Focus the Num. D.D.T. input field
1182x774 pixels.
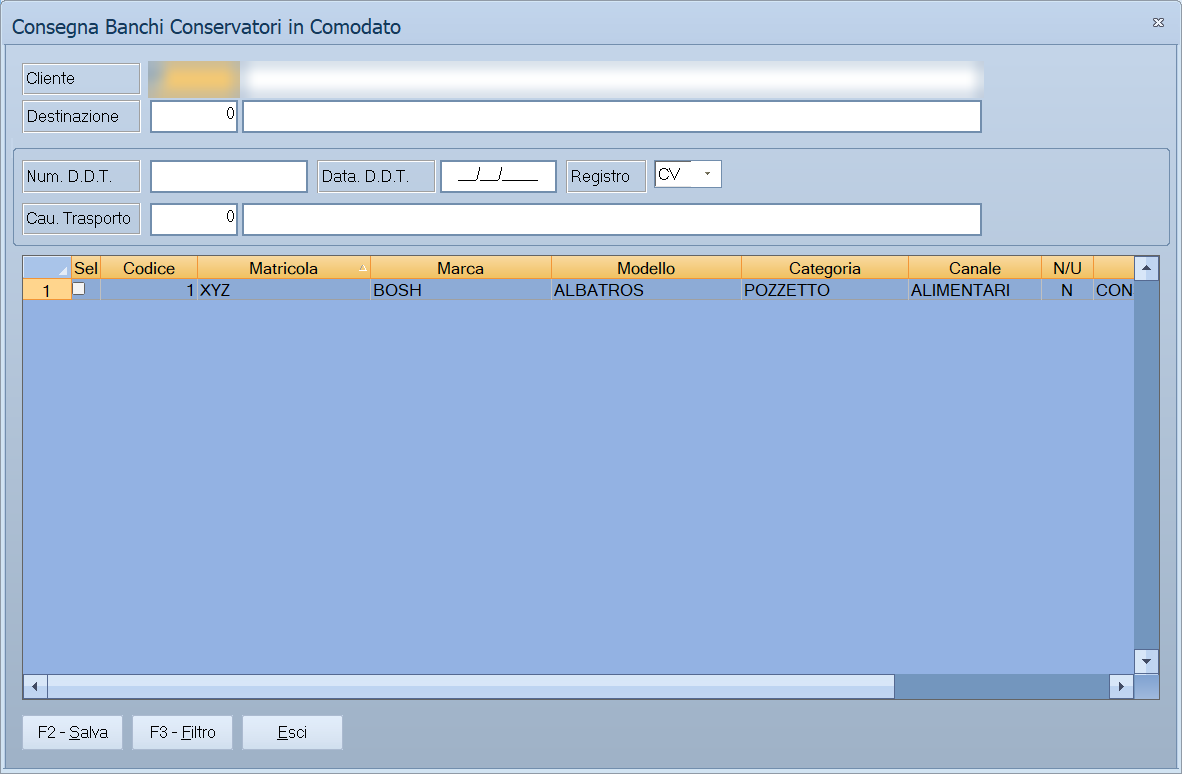[229, 176]
